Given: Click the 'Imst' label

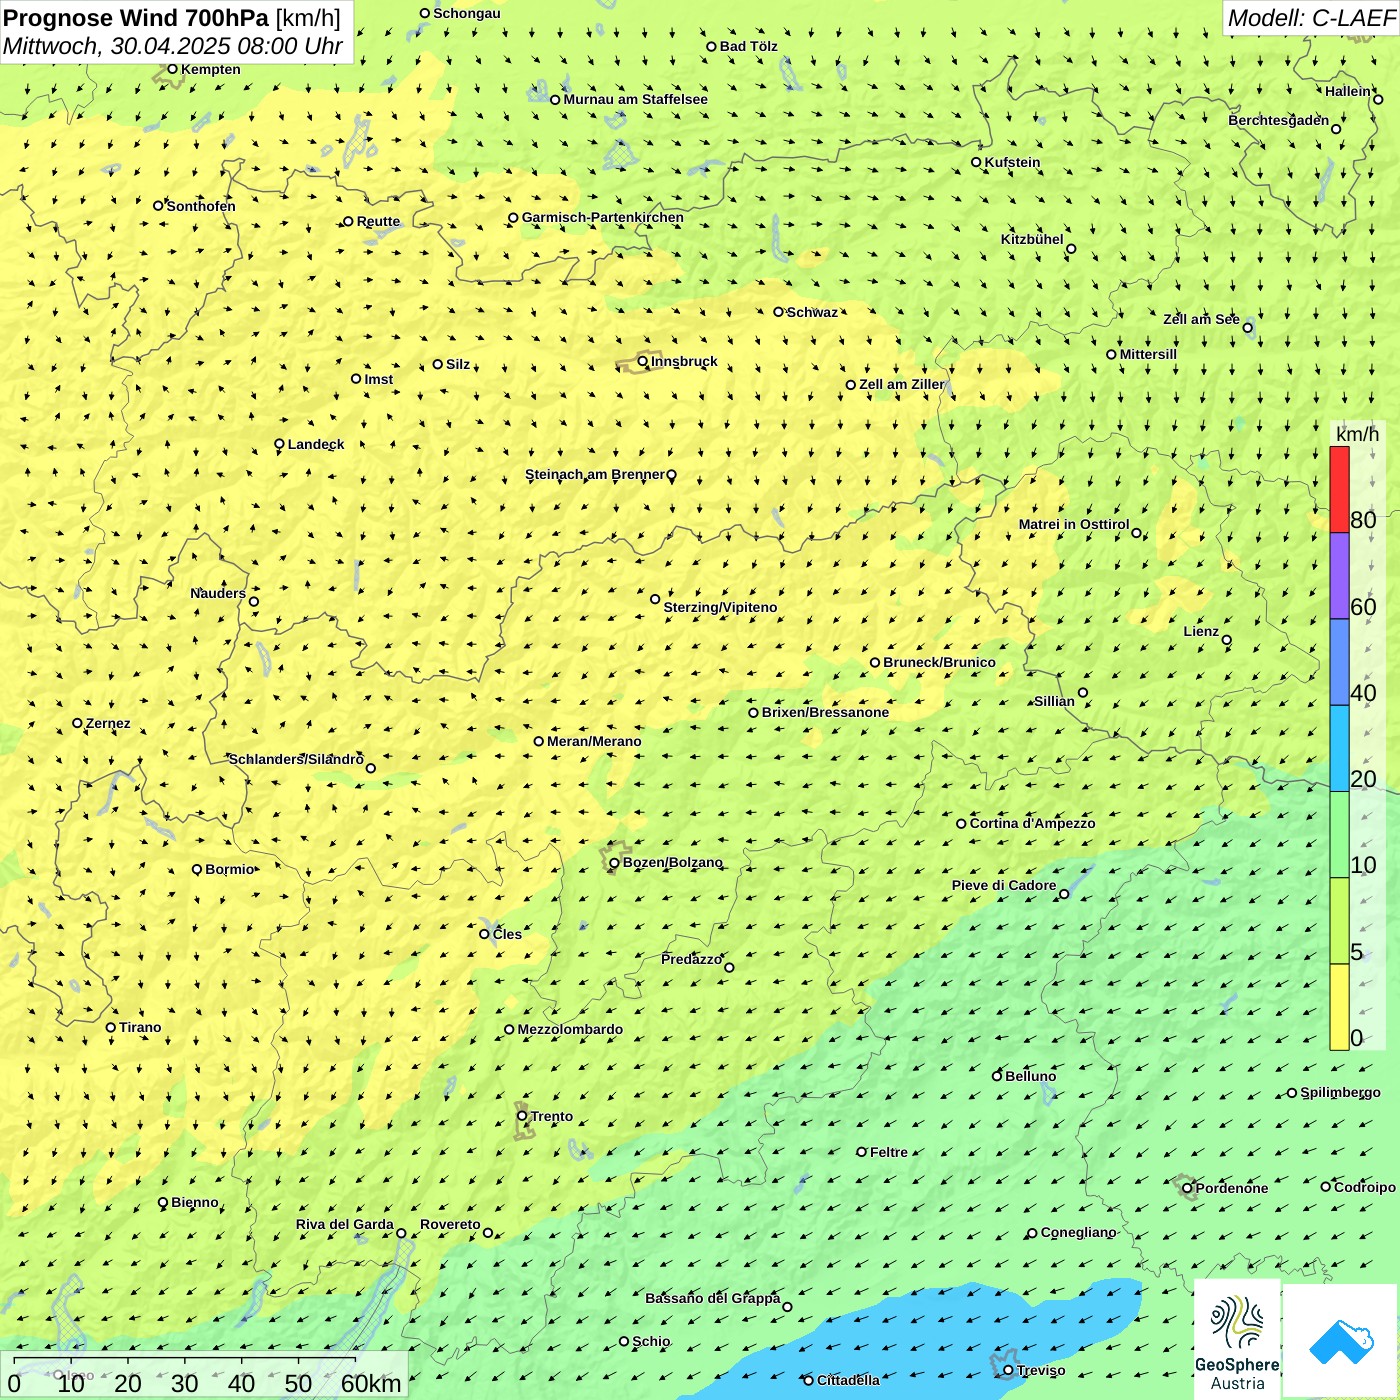Looking at the screenshot, I should tap(378, 379).
